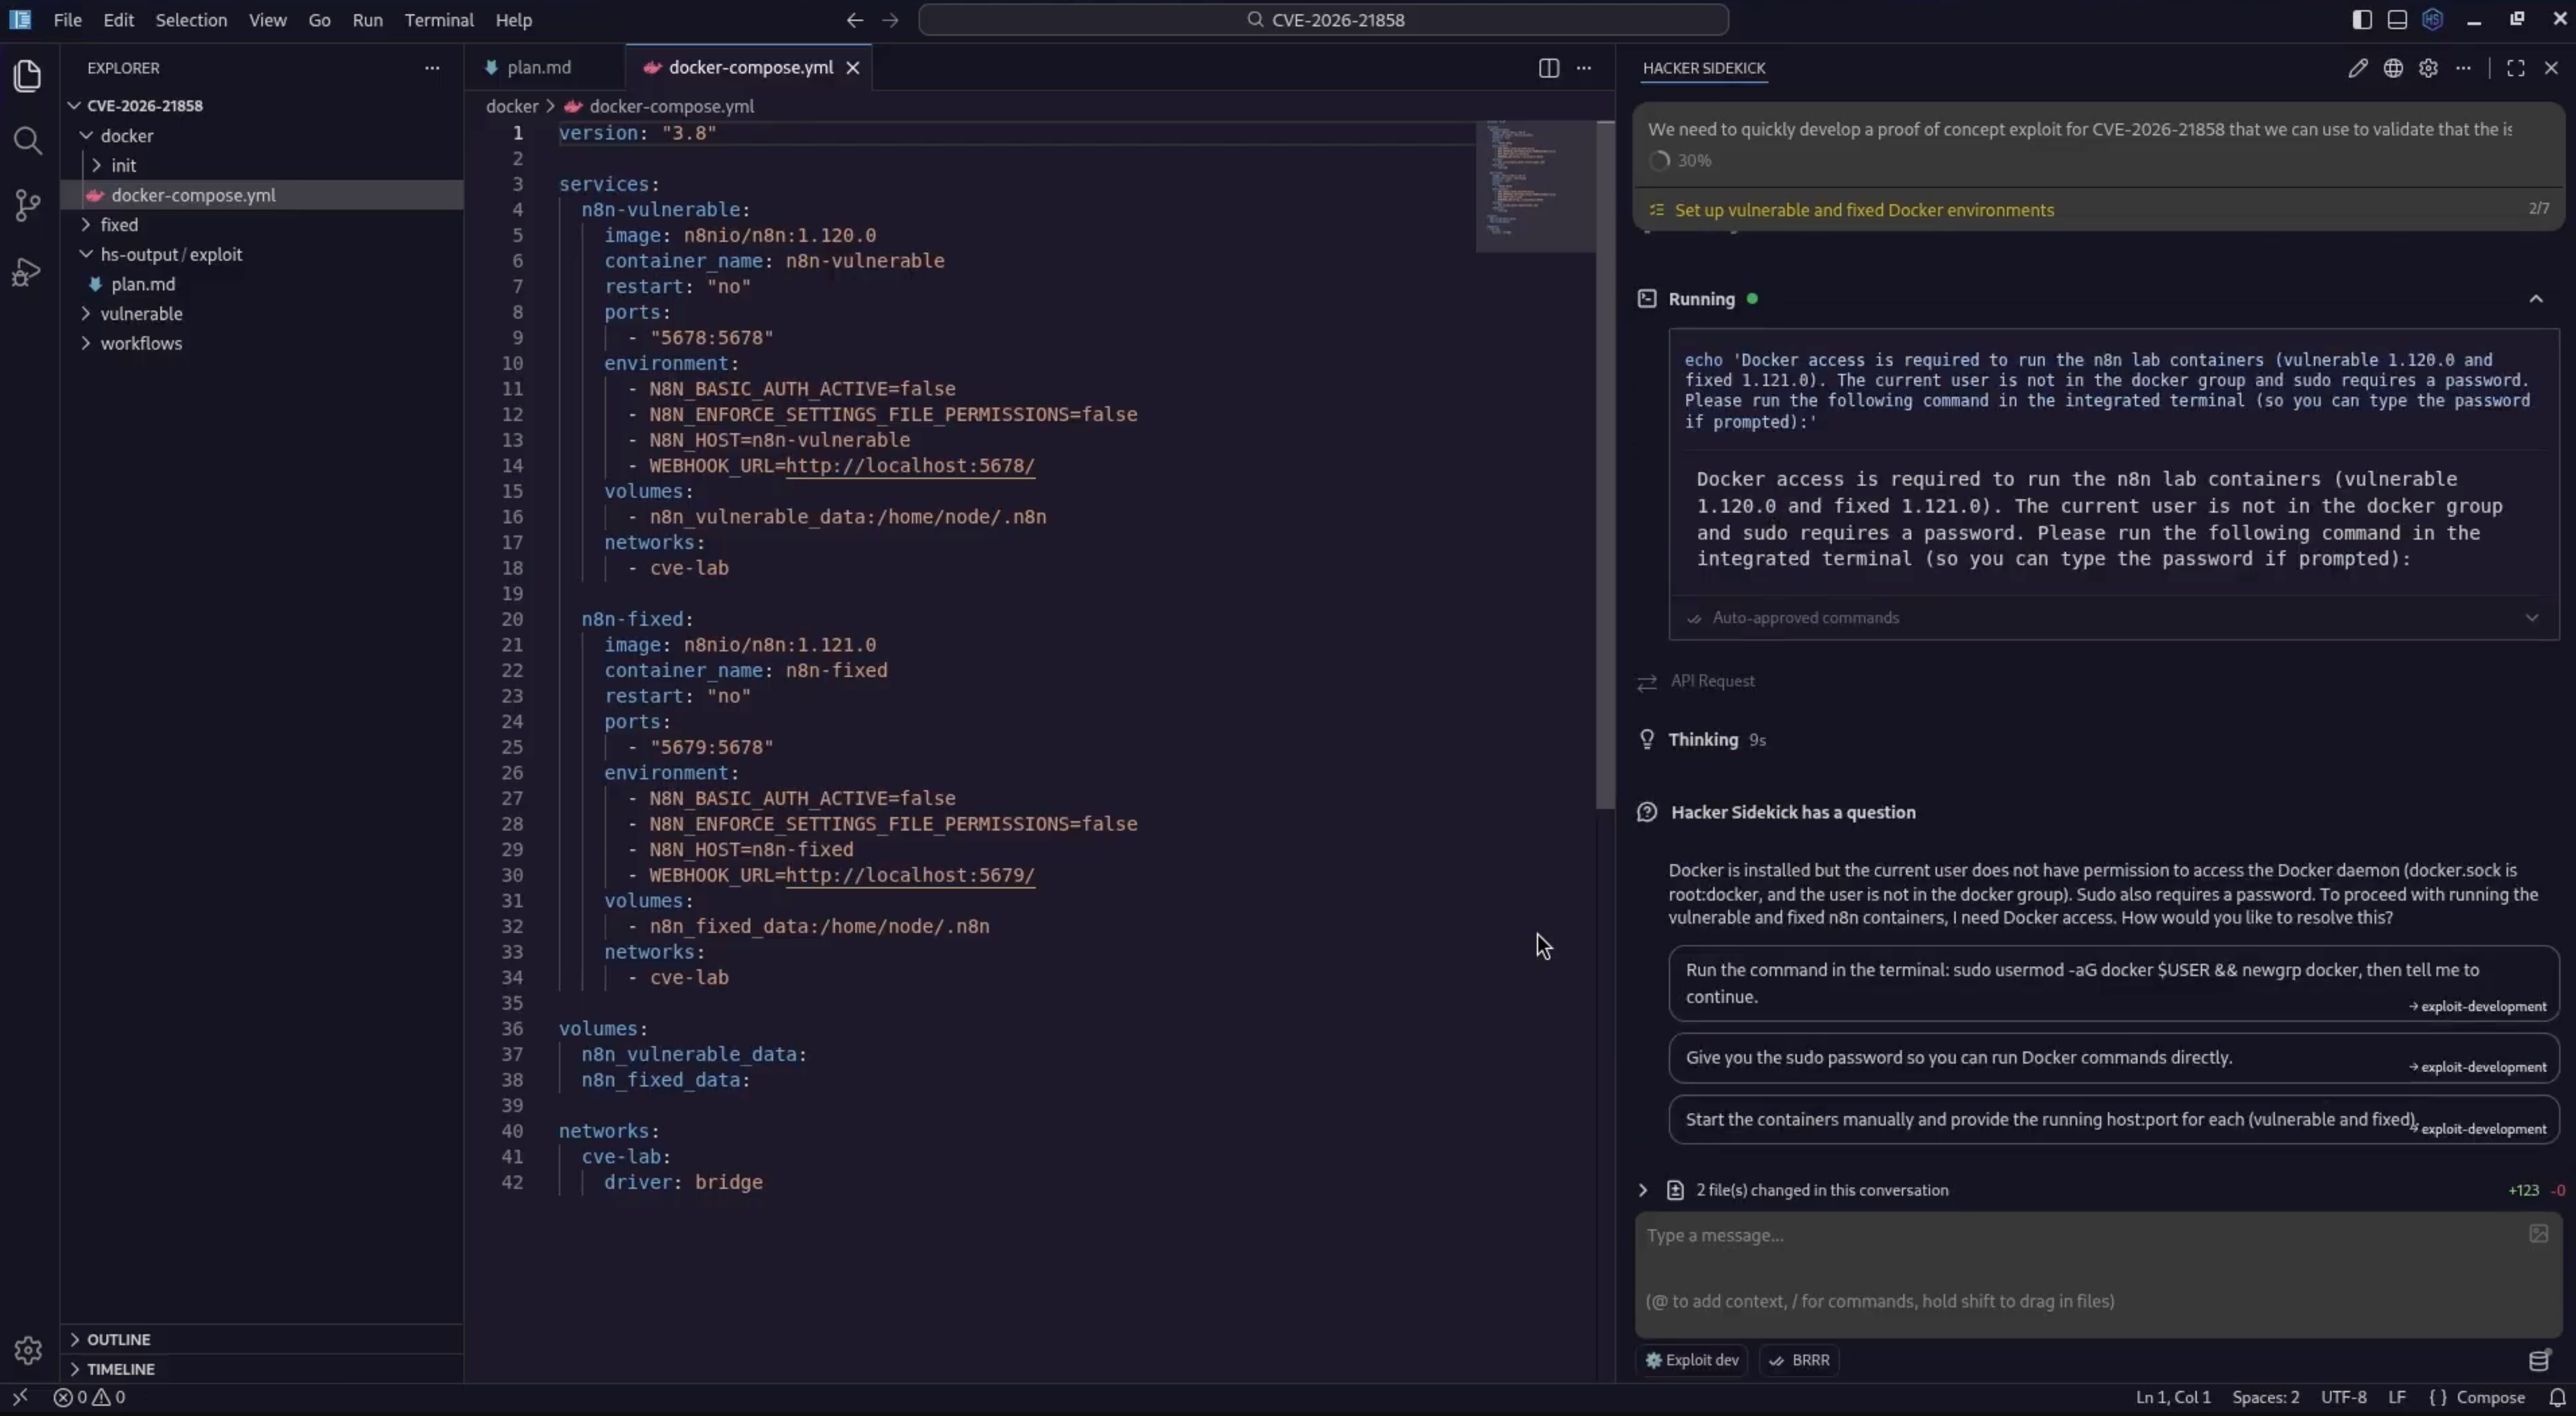
Task: Open Exploit dev mode selector
Action: (1692, 1360)
